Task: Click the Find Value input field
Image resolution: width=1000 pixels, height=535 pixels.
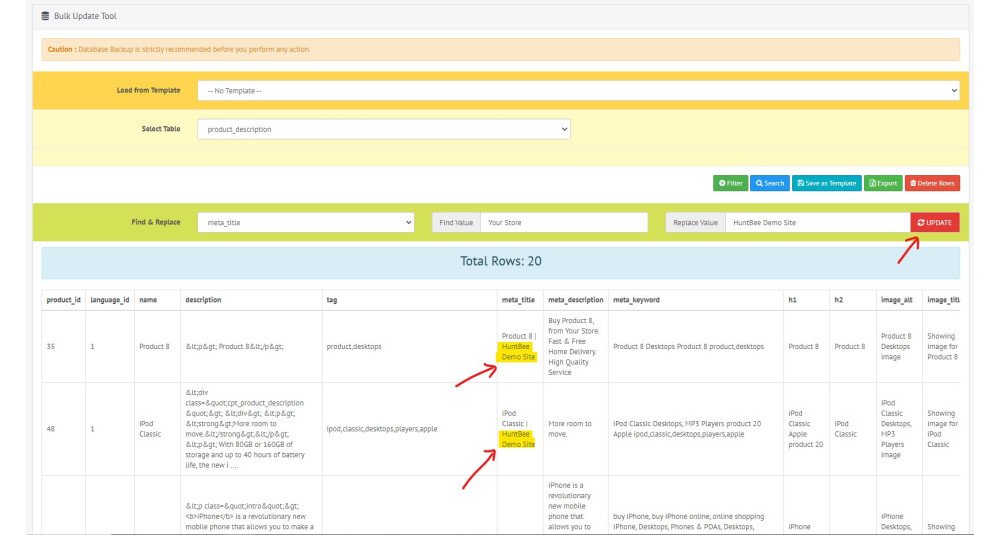Action: (x=564, y=223)
